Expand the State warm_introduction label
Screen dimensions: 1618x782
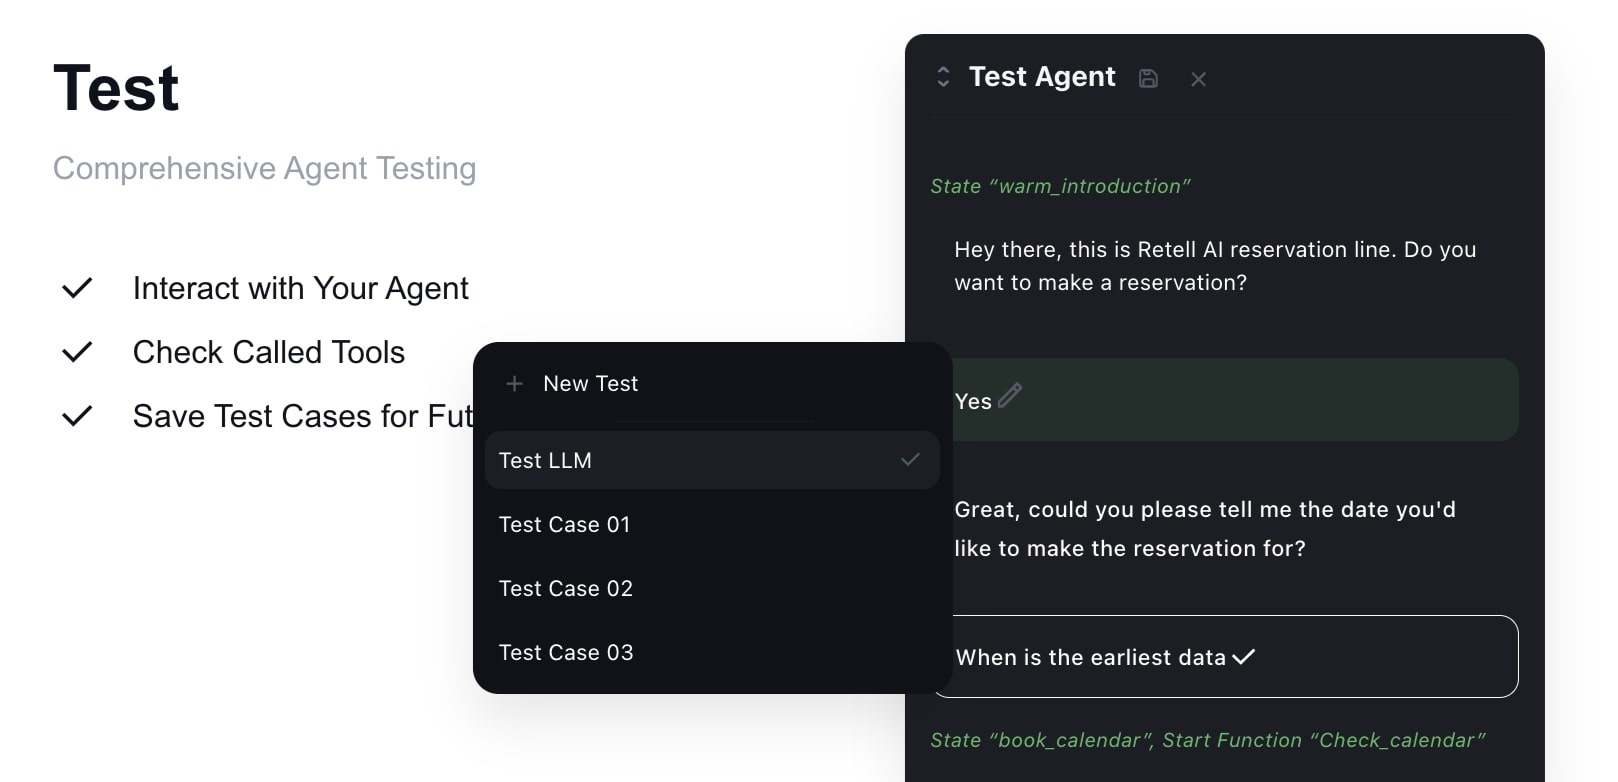(1060, 186)
